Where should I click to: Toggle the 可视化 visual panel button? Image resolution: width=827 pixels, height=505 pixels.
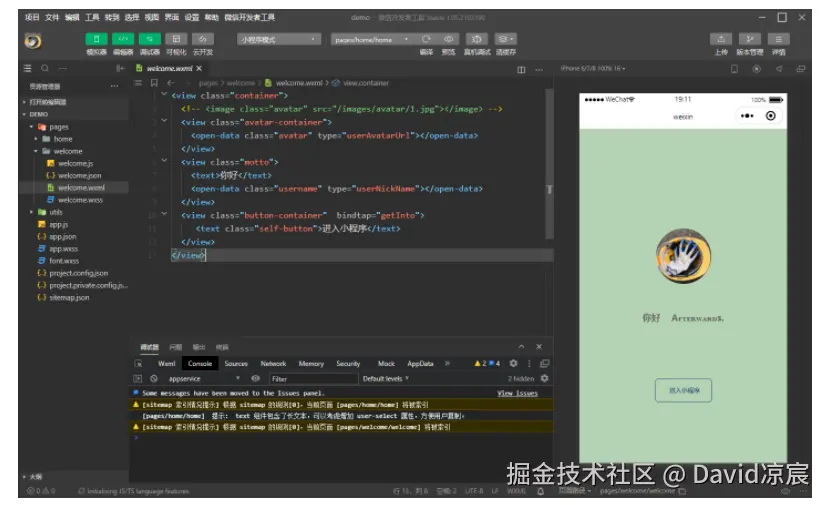(x=176, y=39)
